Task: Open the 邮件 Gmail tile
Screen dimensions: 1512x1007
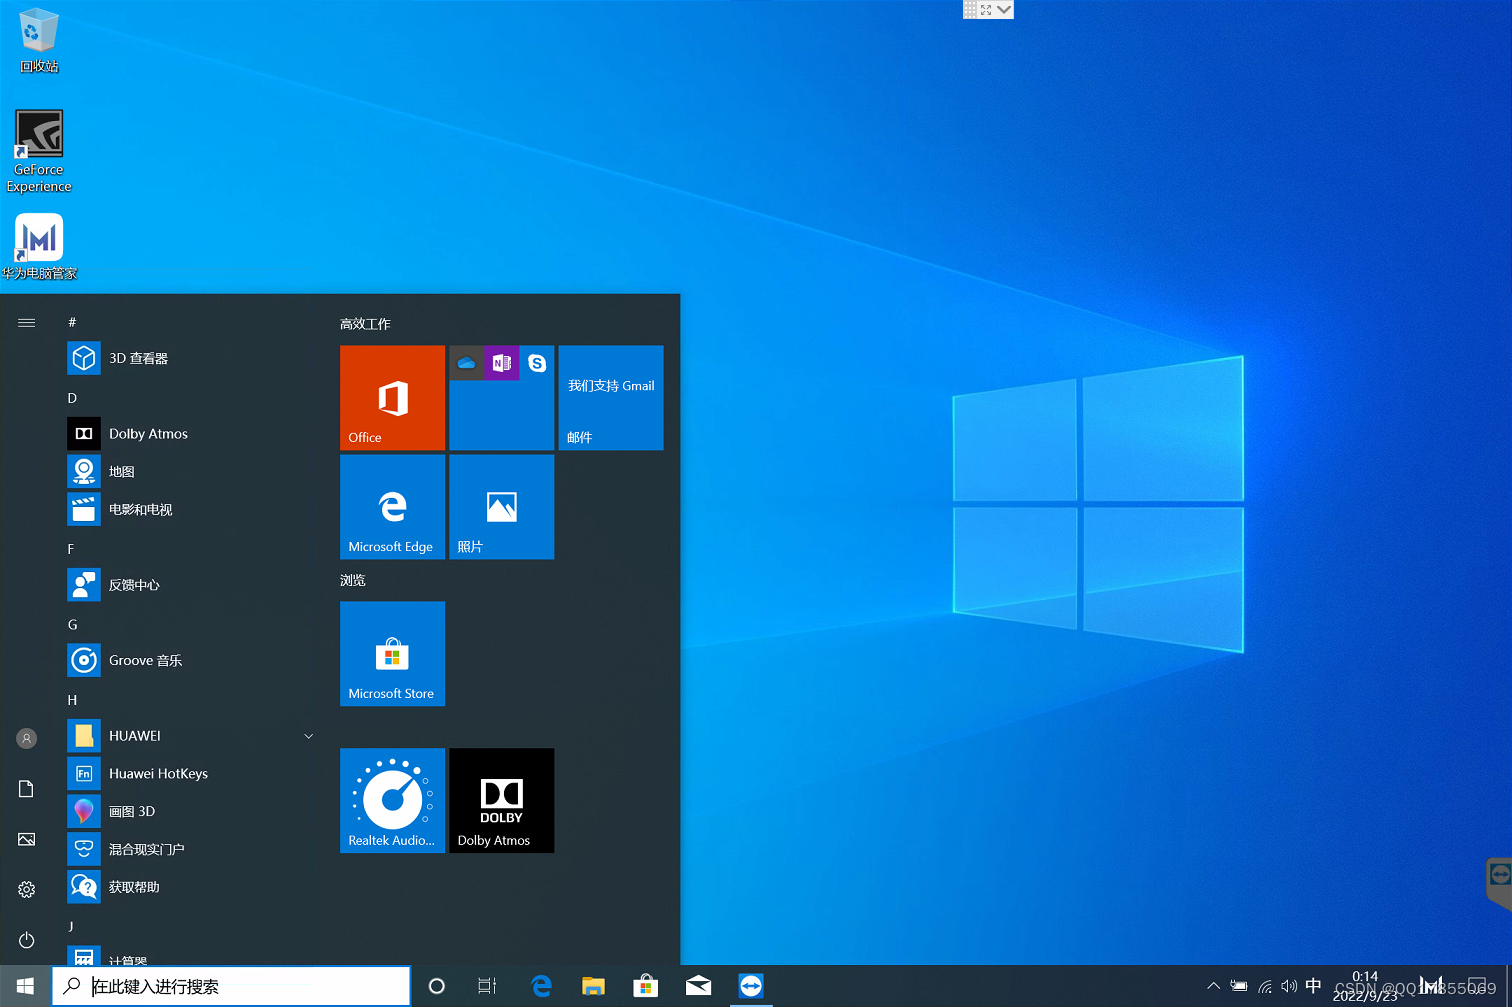Action: 611,398
